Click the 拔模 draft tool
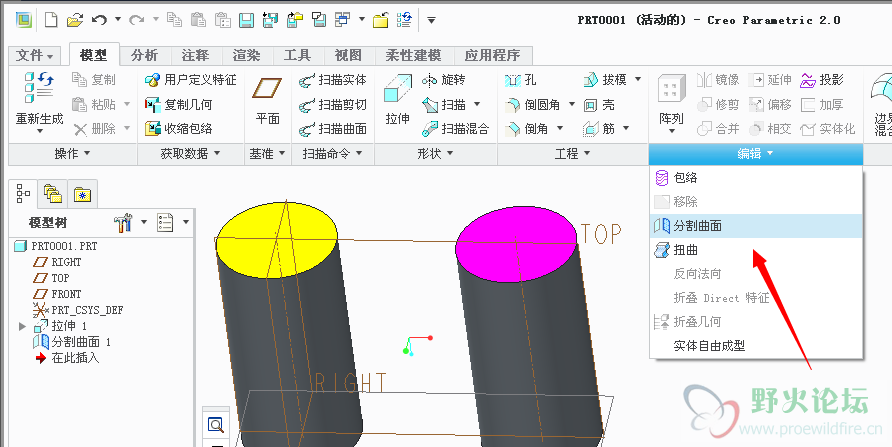Image resolution: width=892 pixels, height=447 pixels. (605, 80)
